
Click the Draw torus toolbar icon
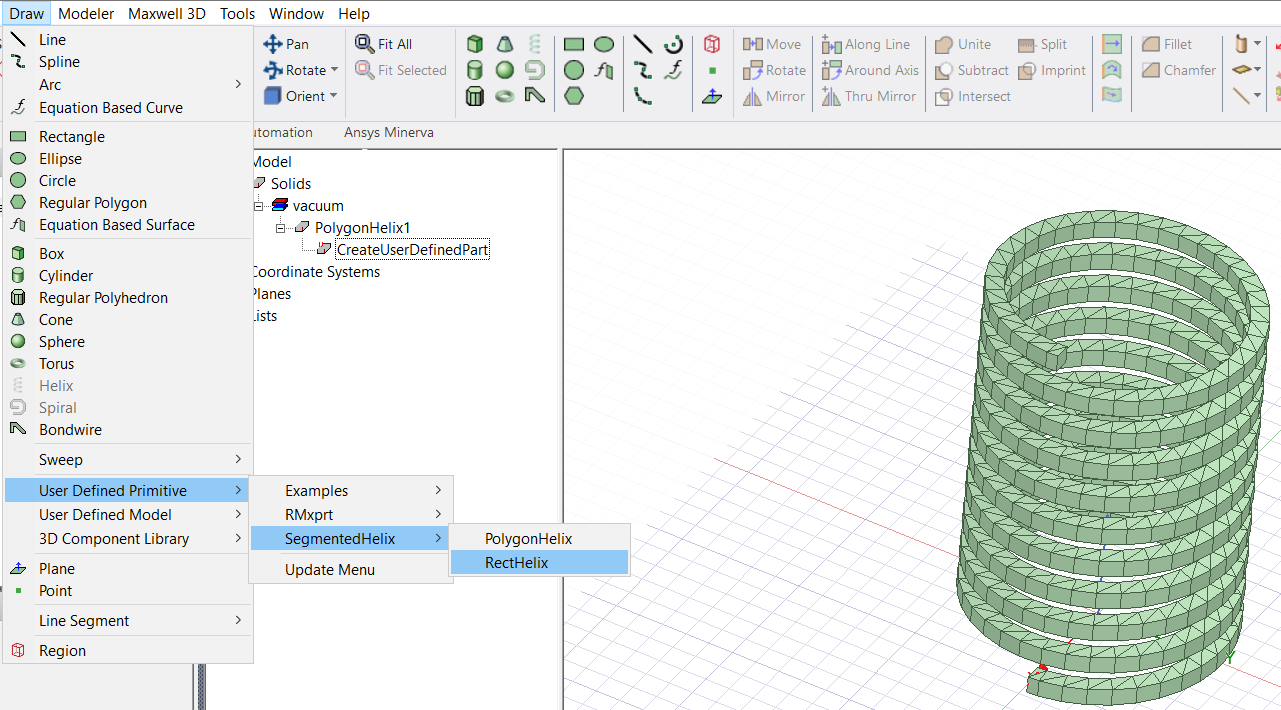point(505,96)
